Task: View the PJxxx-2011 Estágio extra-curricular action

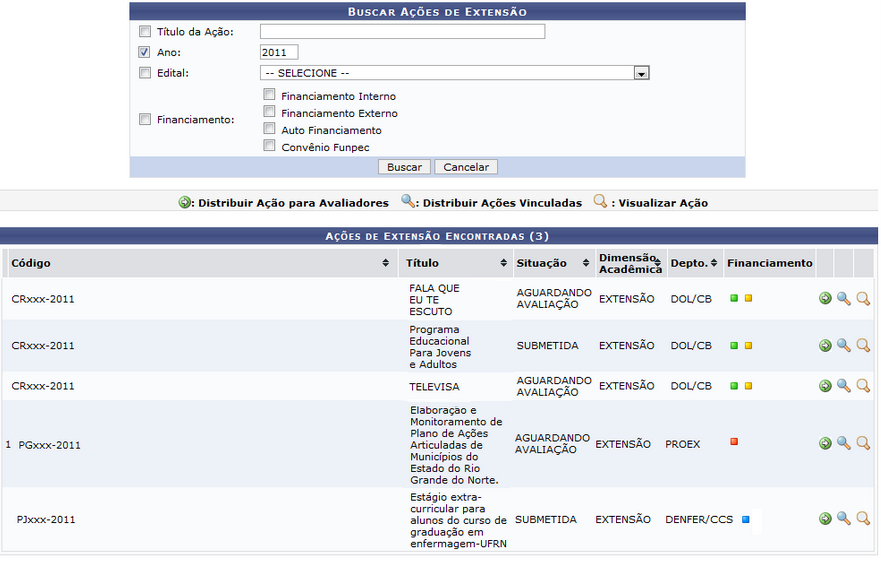Action: point(863,519)
